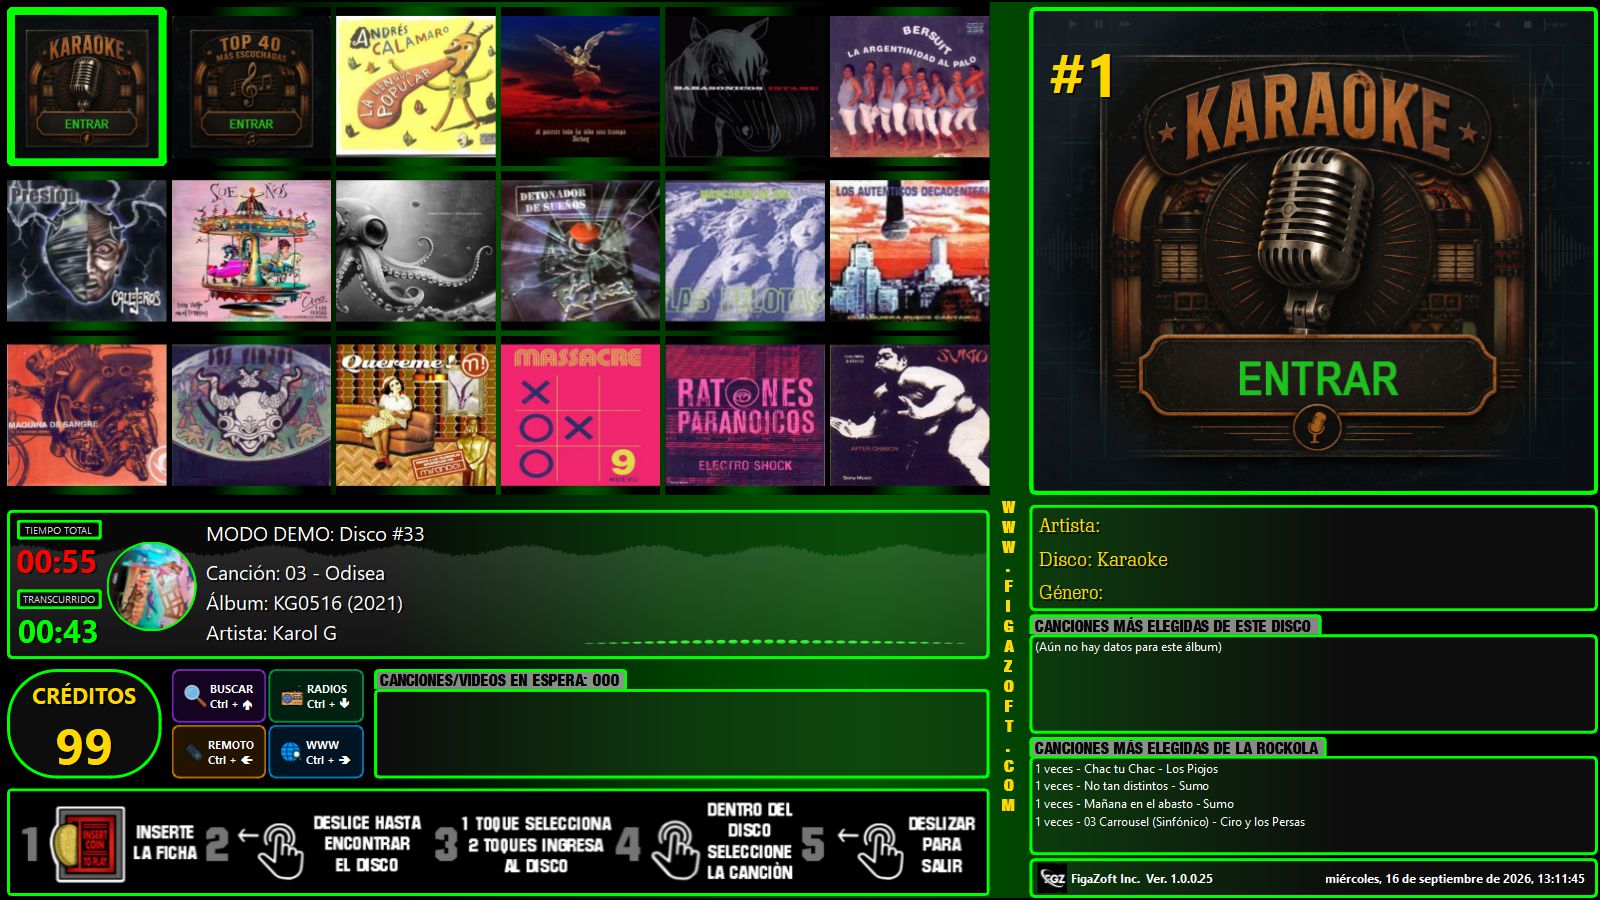The width and height of the screenshot is (1600, 900).
Task: Open the BUSCAR search button
Action: [219, 696]
